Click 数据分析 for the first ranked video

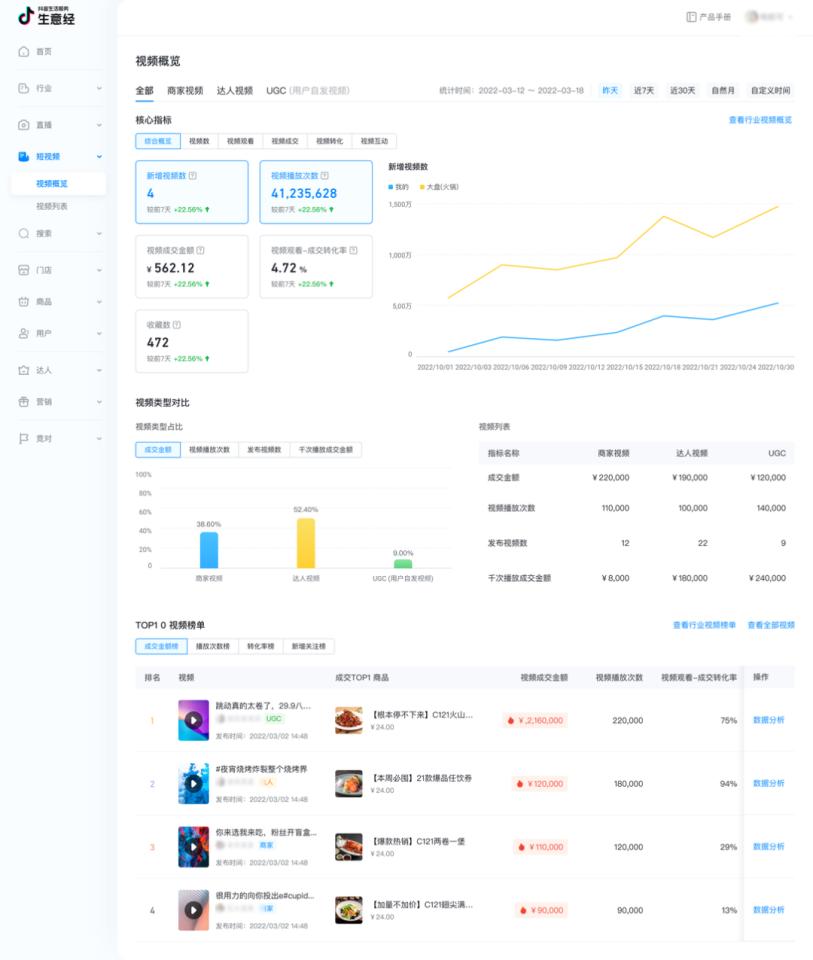pyautogui.click(x=768, y=720)
